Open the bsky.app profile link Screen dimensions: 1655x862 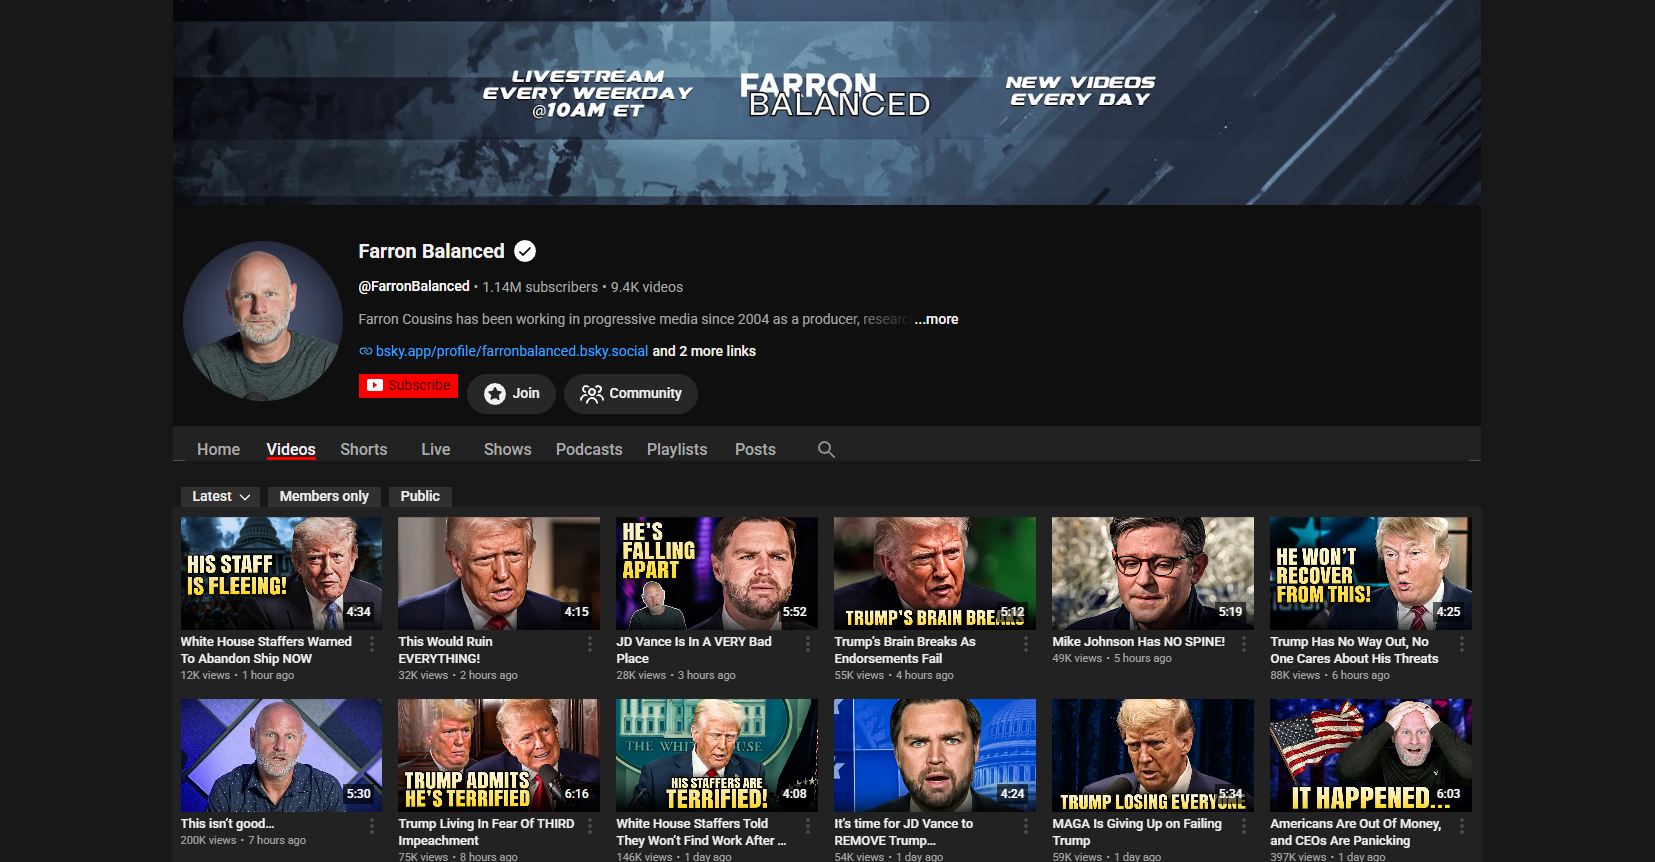point(512,351)
